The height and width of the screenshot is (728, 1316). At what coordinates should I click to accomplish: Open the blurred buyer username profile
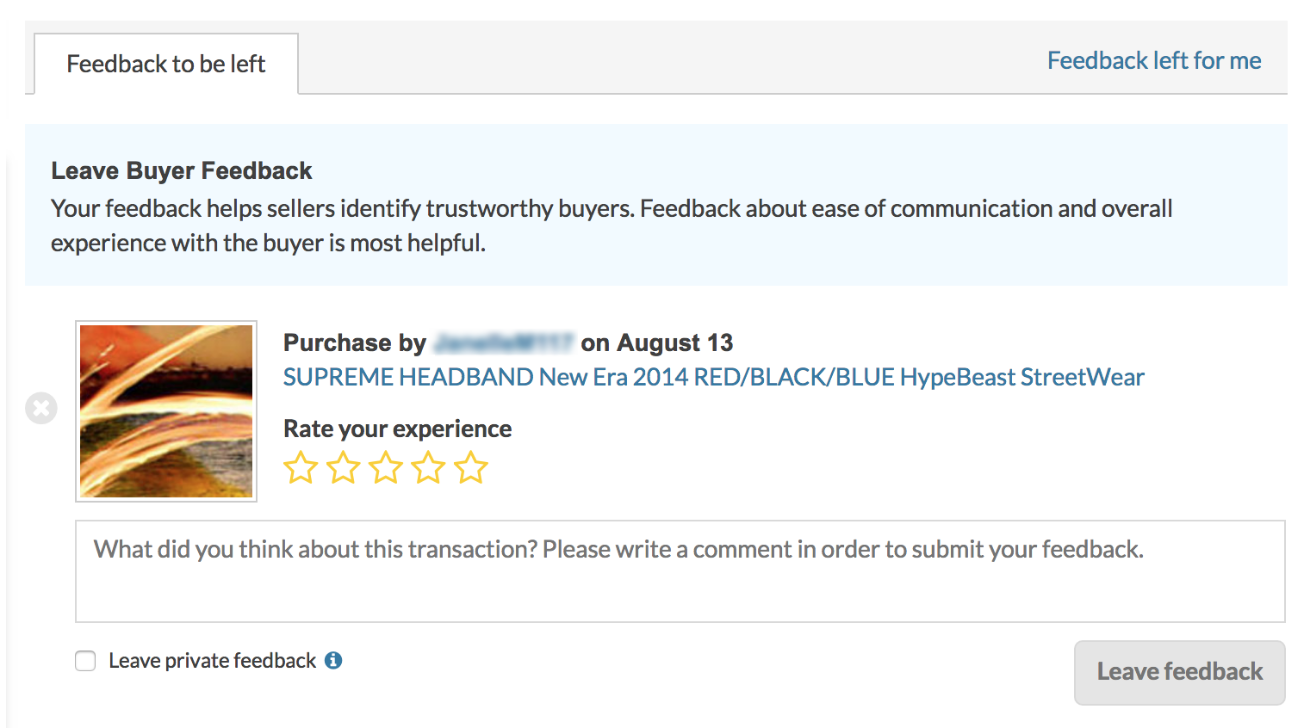[x=503, y=343]
